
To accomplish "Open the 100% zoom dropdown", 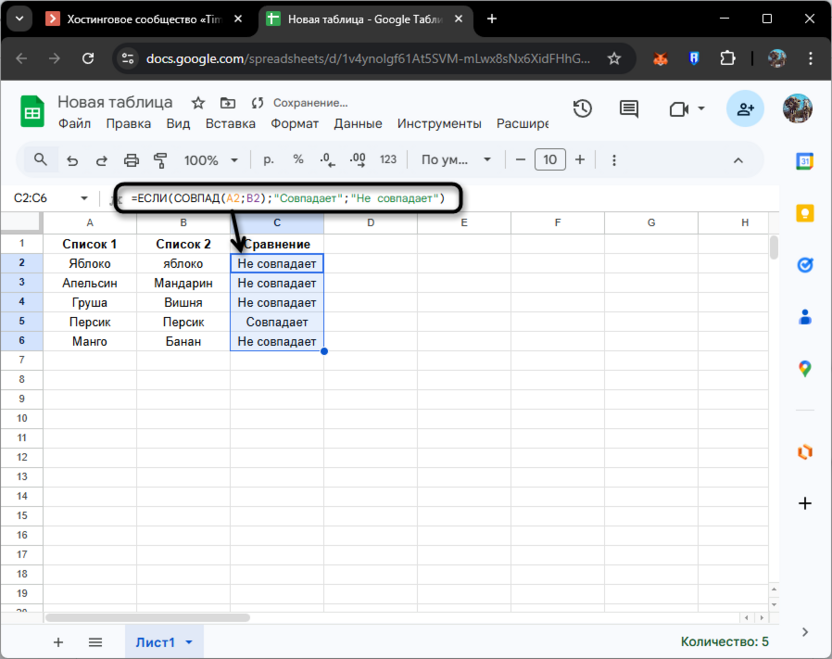I will (211, 160).
